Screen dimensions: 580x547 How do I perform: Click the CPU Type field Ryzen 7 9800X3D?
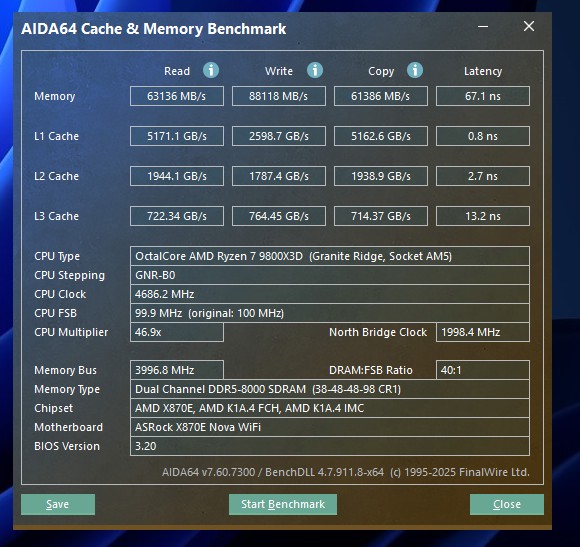(x=330, y=256)
